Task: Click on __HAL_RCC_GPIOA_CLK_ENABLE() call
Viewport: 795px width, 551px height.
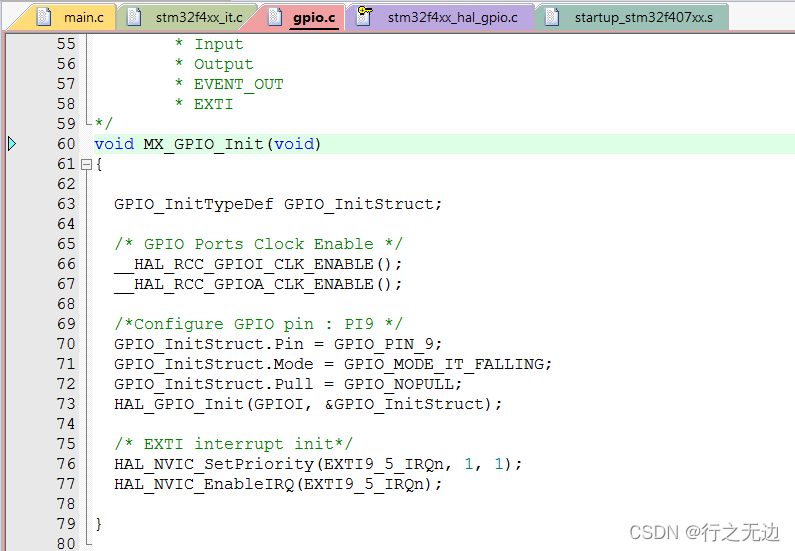Action: (258, 284)
